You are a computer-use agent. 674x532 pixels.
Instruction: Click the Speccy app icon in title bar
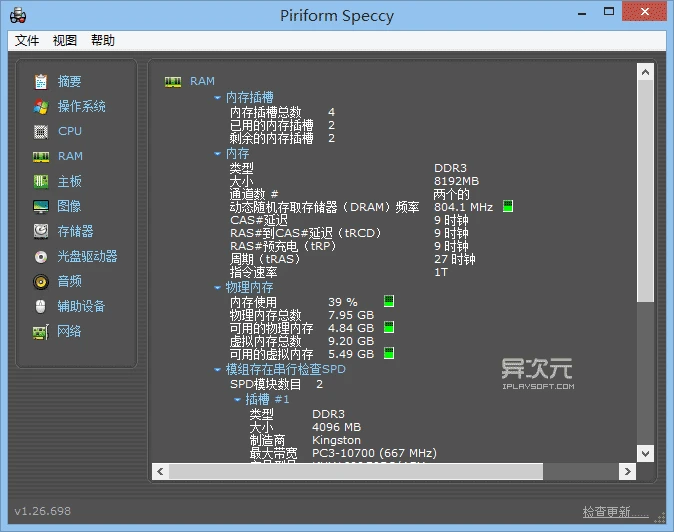pos(18,16)
